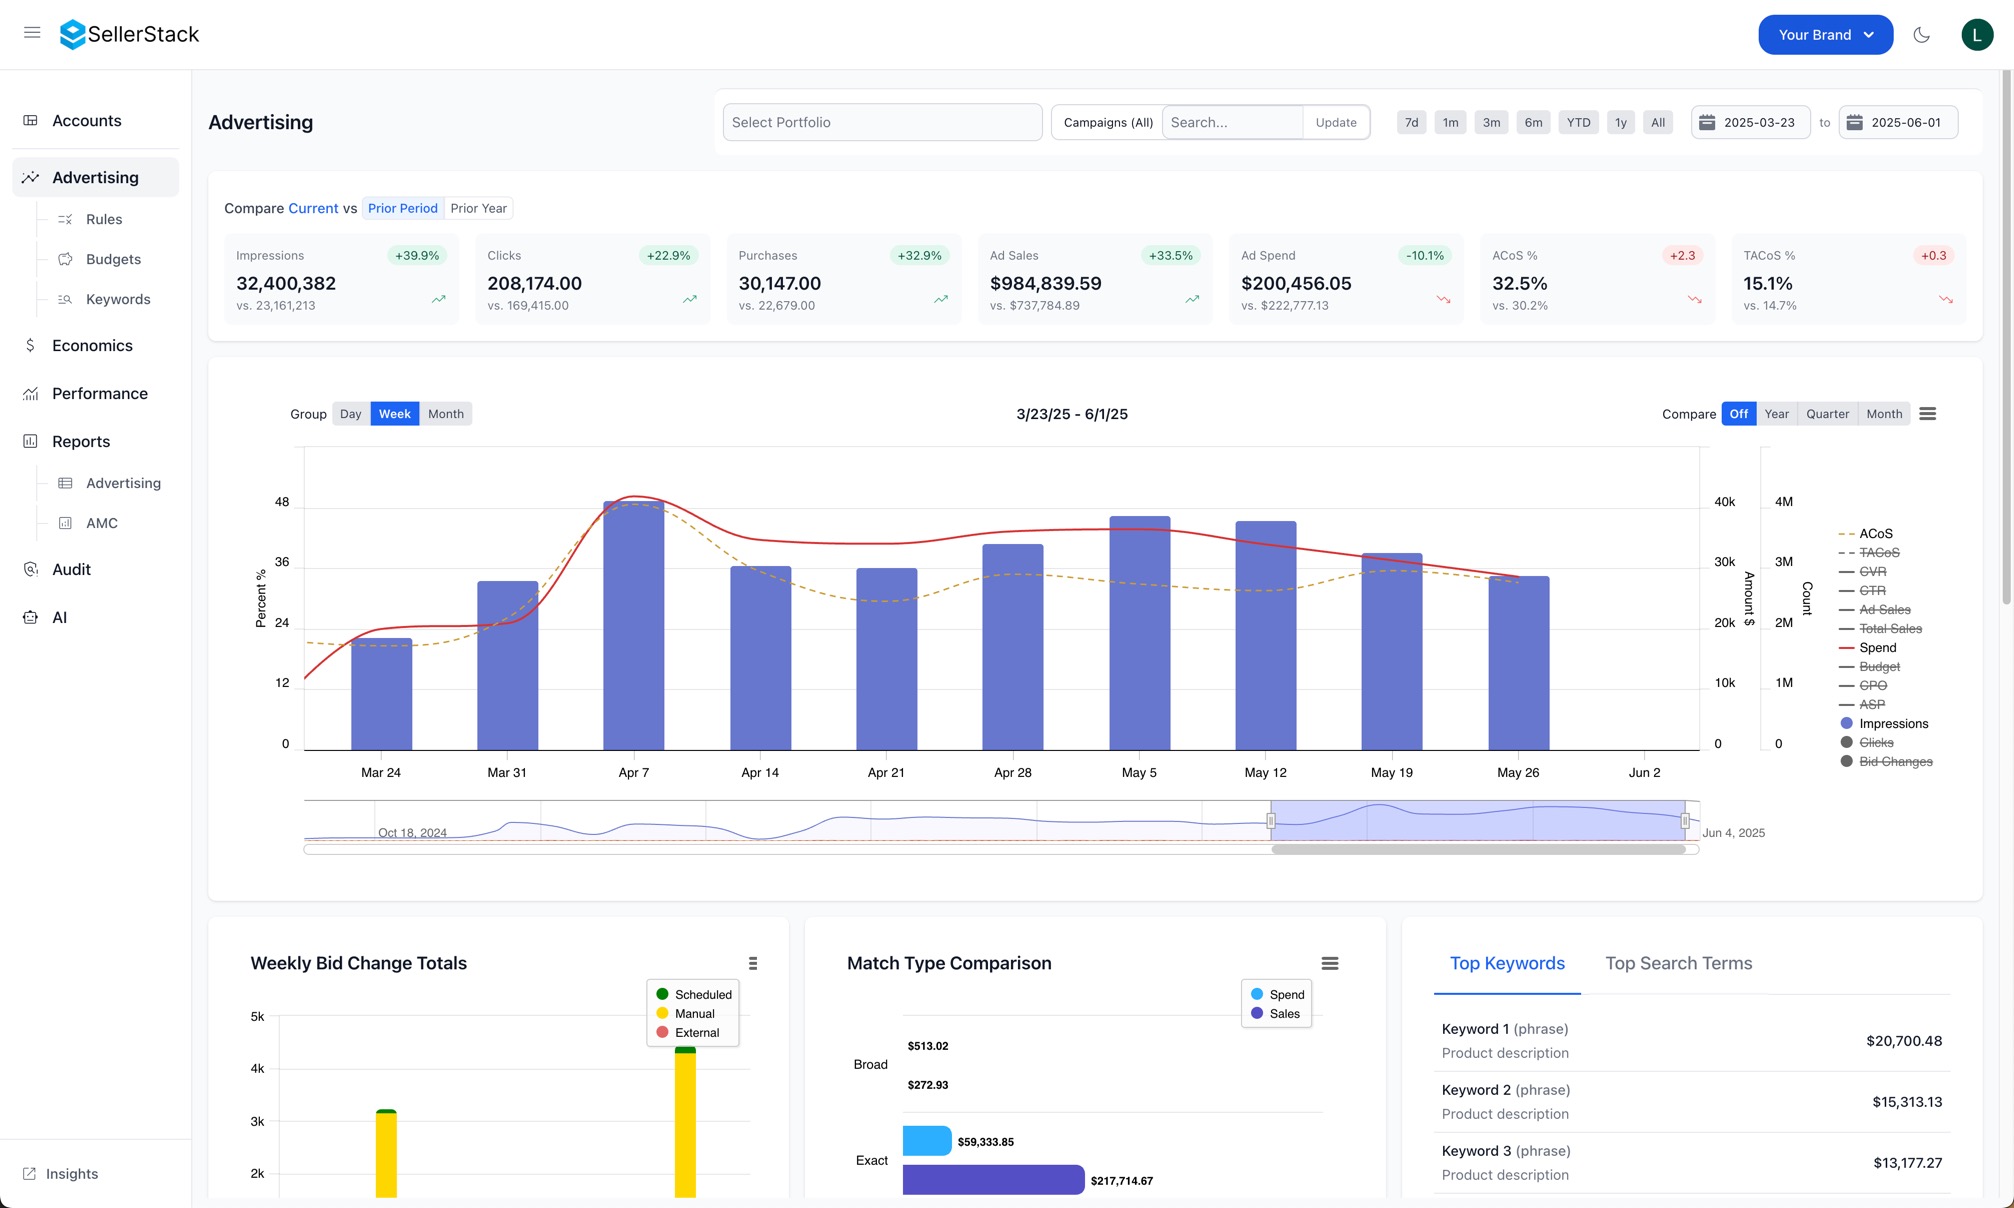Compare against Prior Year

[478, 208]
